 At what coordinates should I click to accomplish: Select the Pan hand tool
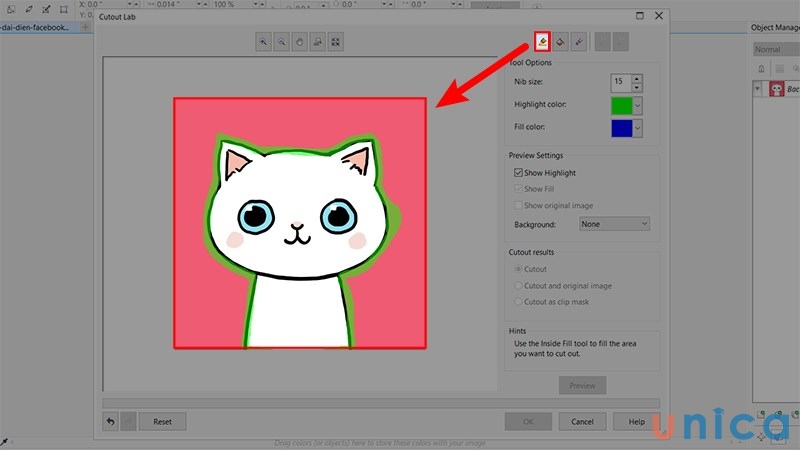300,41
